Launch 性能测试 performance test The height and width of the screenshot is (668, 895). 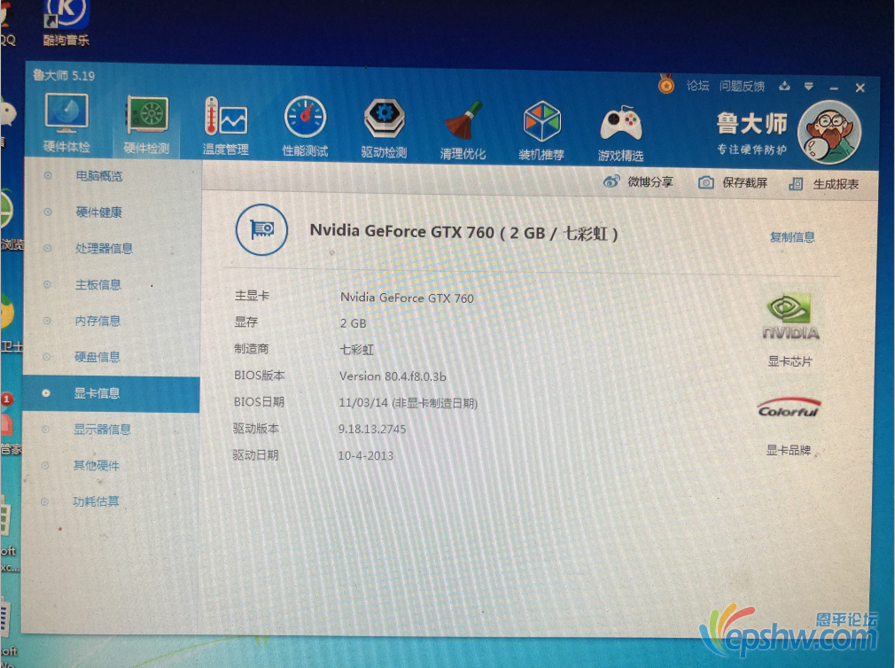[x=305, y=127]
